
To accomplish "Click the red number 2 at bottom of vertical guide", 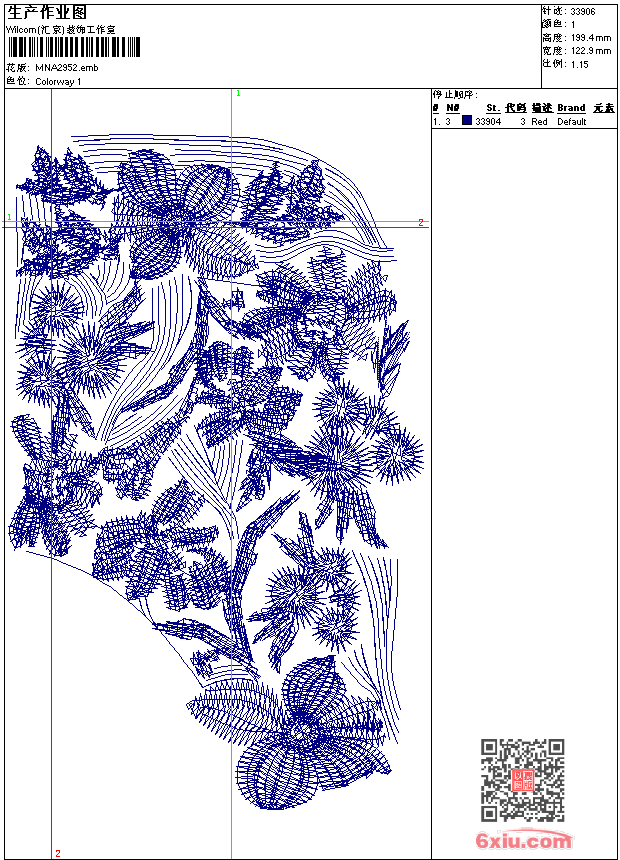I will point(58,853).
